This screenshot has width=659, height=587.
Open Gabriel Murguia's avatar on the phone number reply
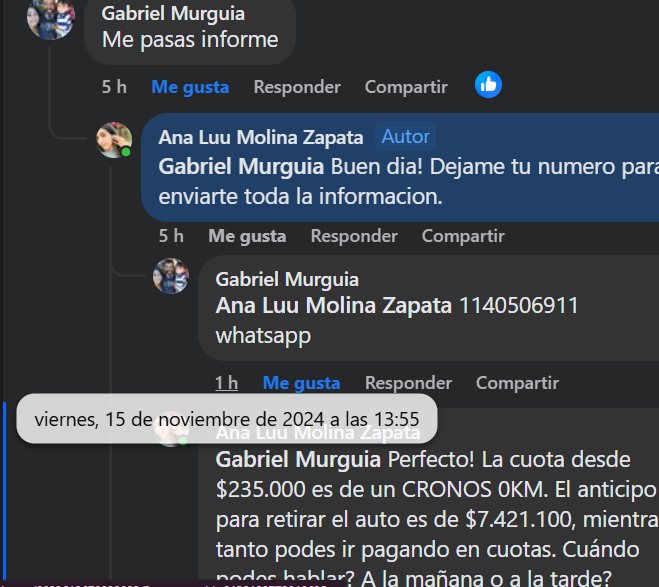[x=171, y=276]
